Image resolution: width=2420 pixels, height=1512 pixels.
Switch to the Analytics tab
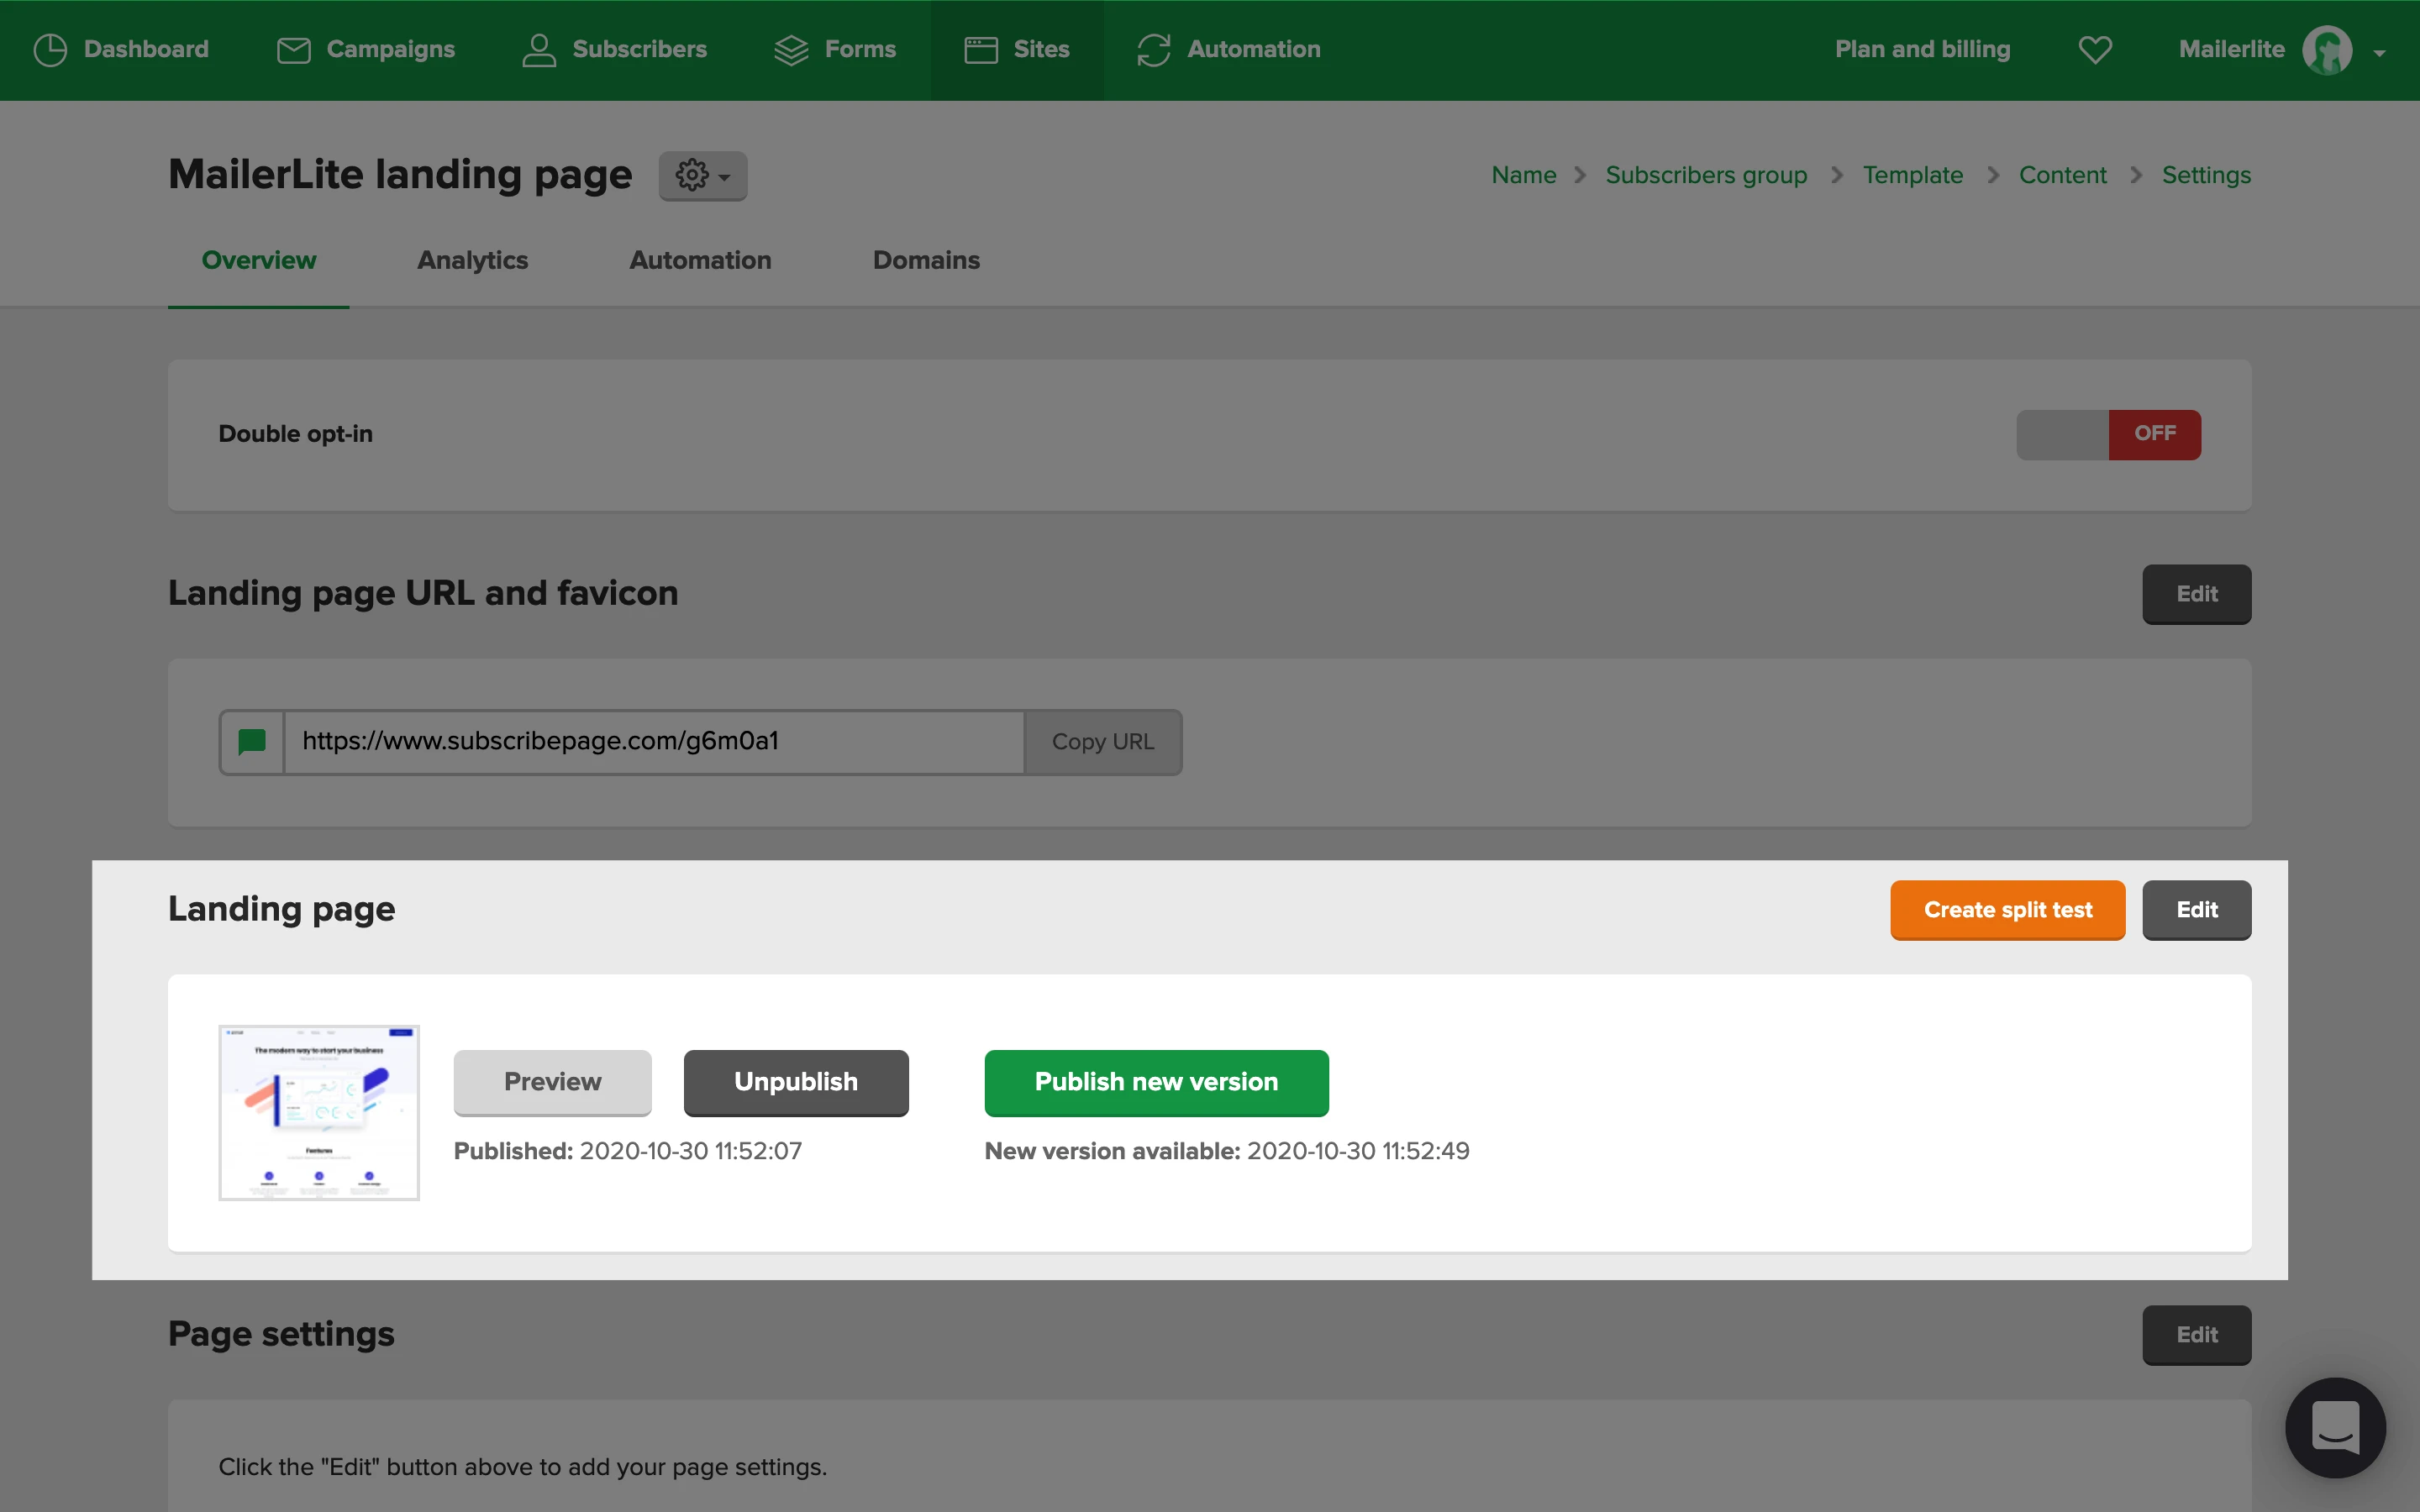[x=472, y=260]
